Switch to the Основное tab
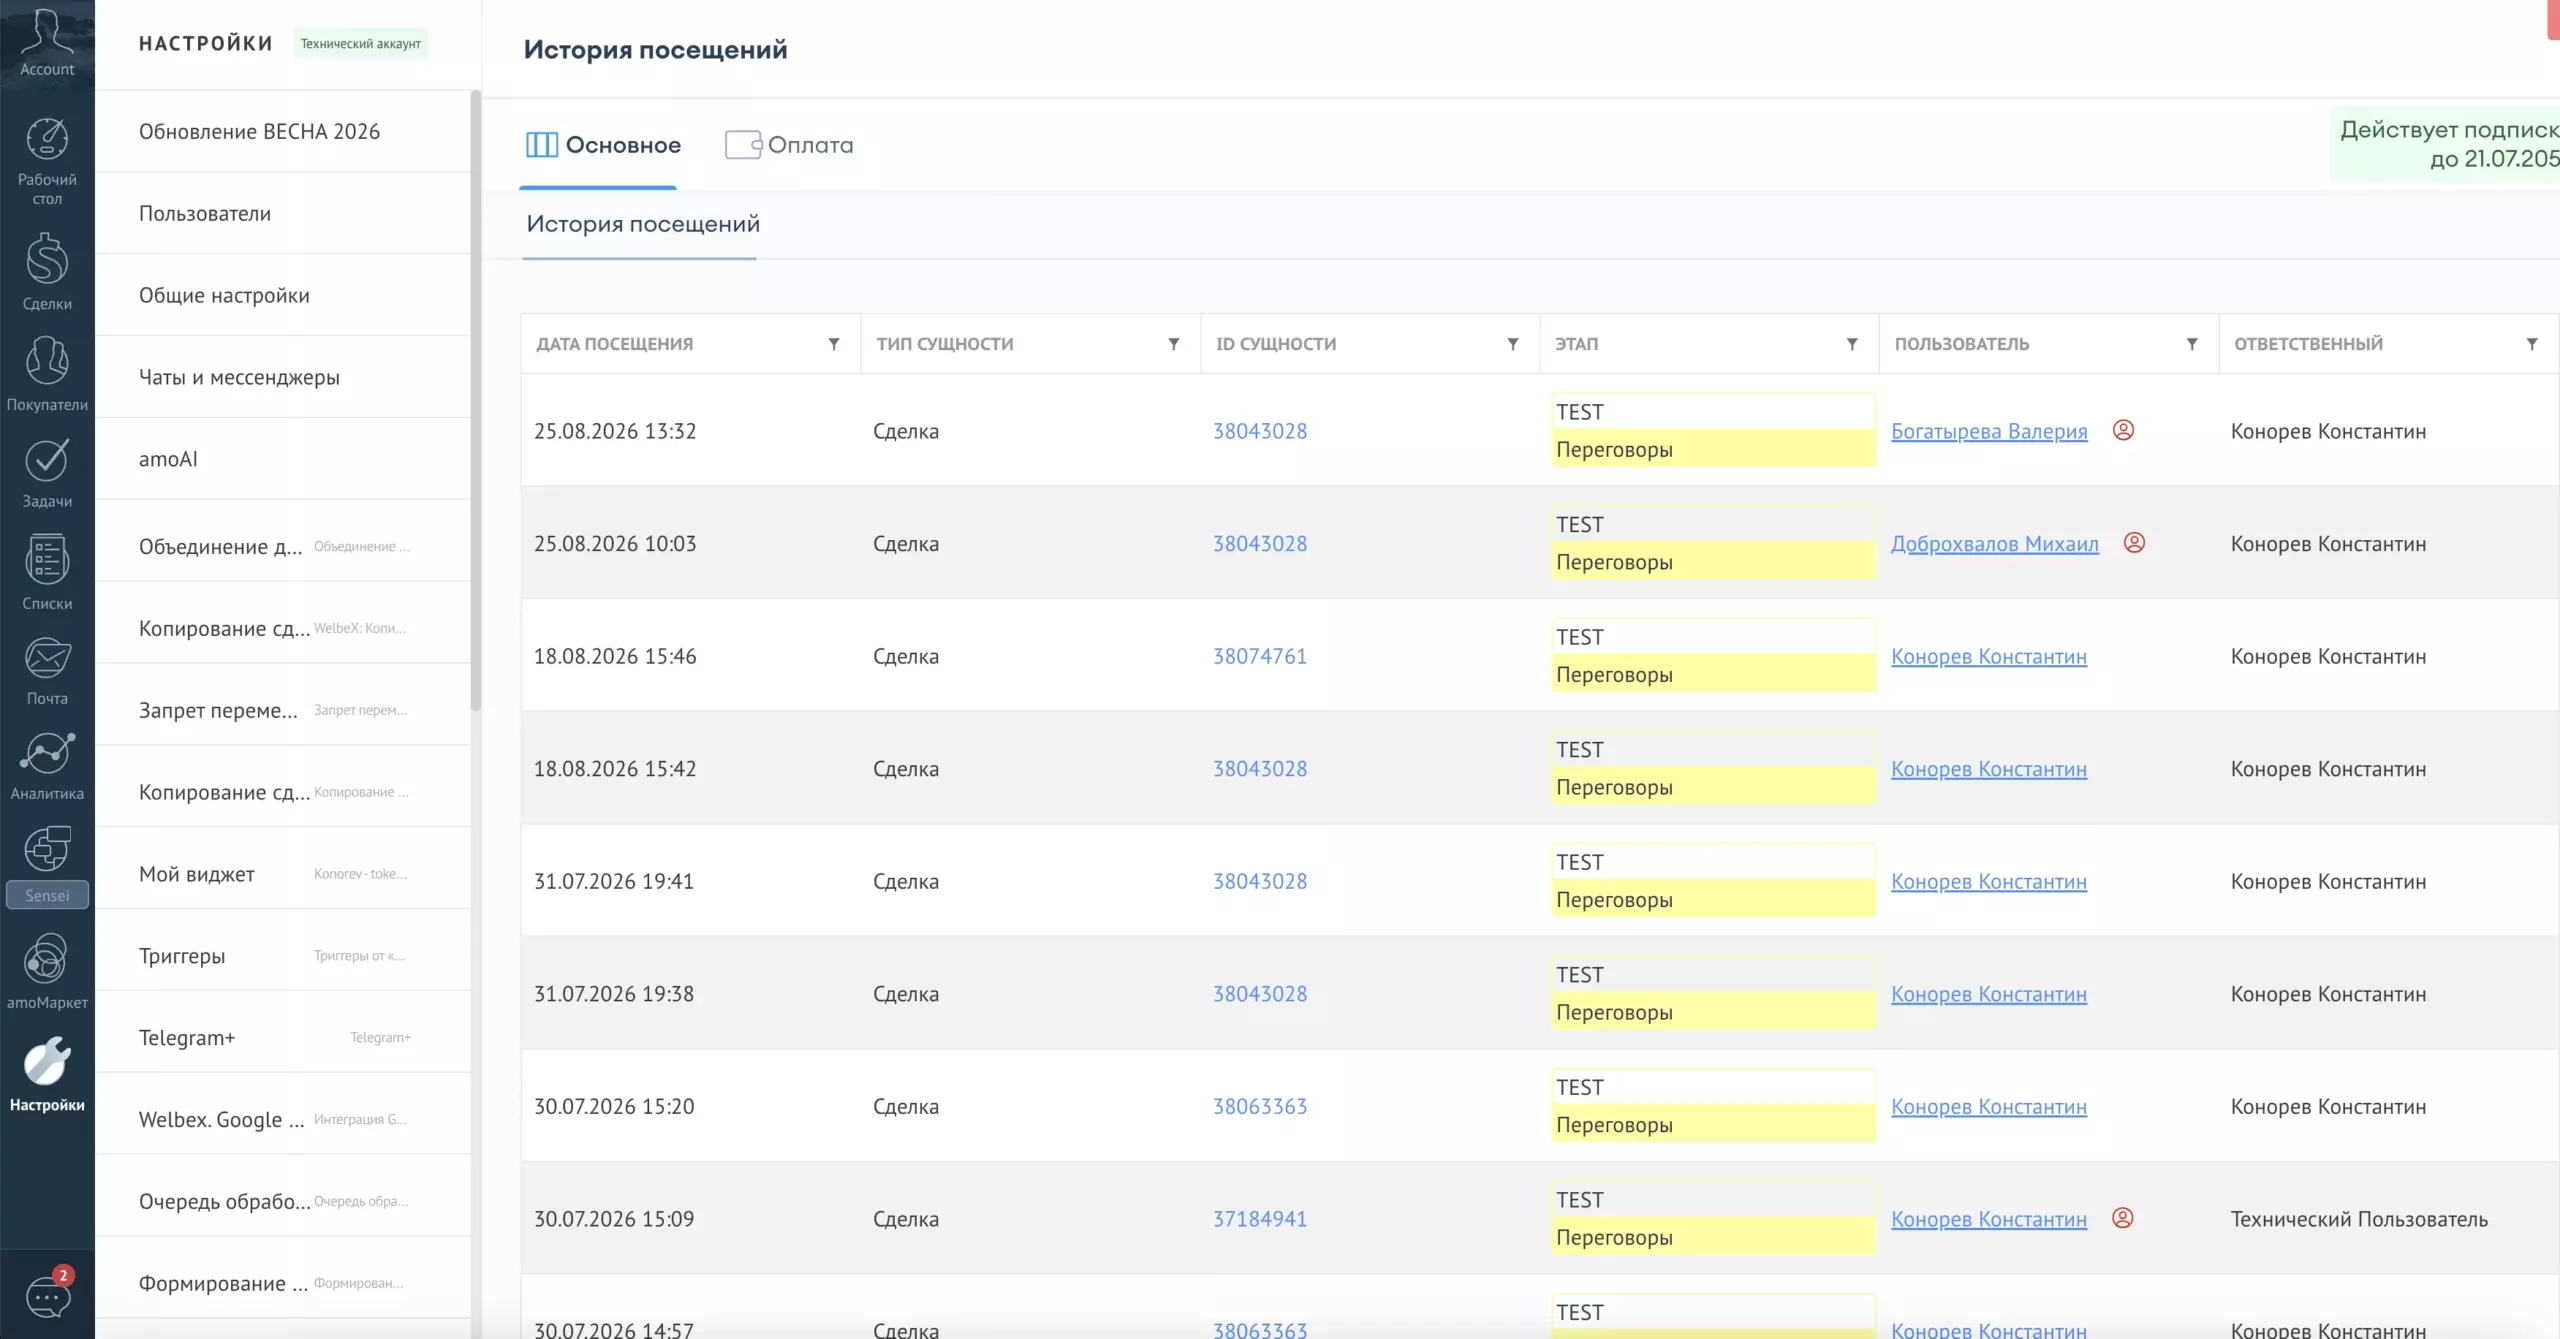The image size is (2560, 1339). [x=603, y=145]
